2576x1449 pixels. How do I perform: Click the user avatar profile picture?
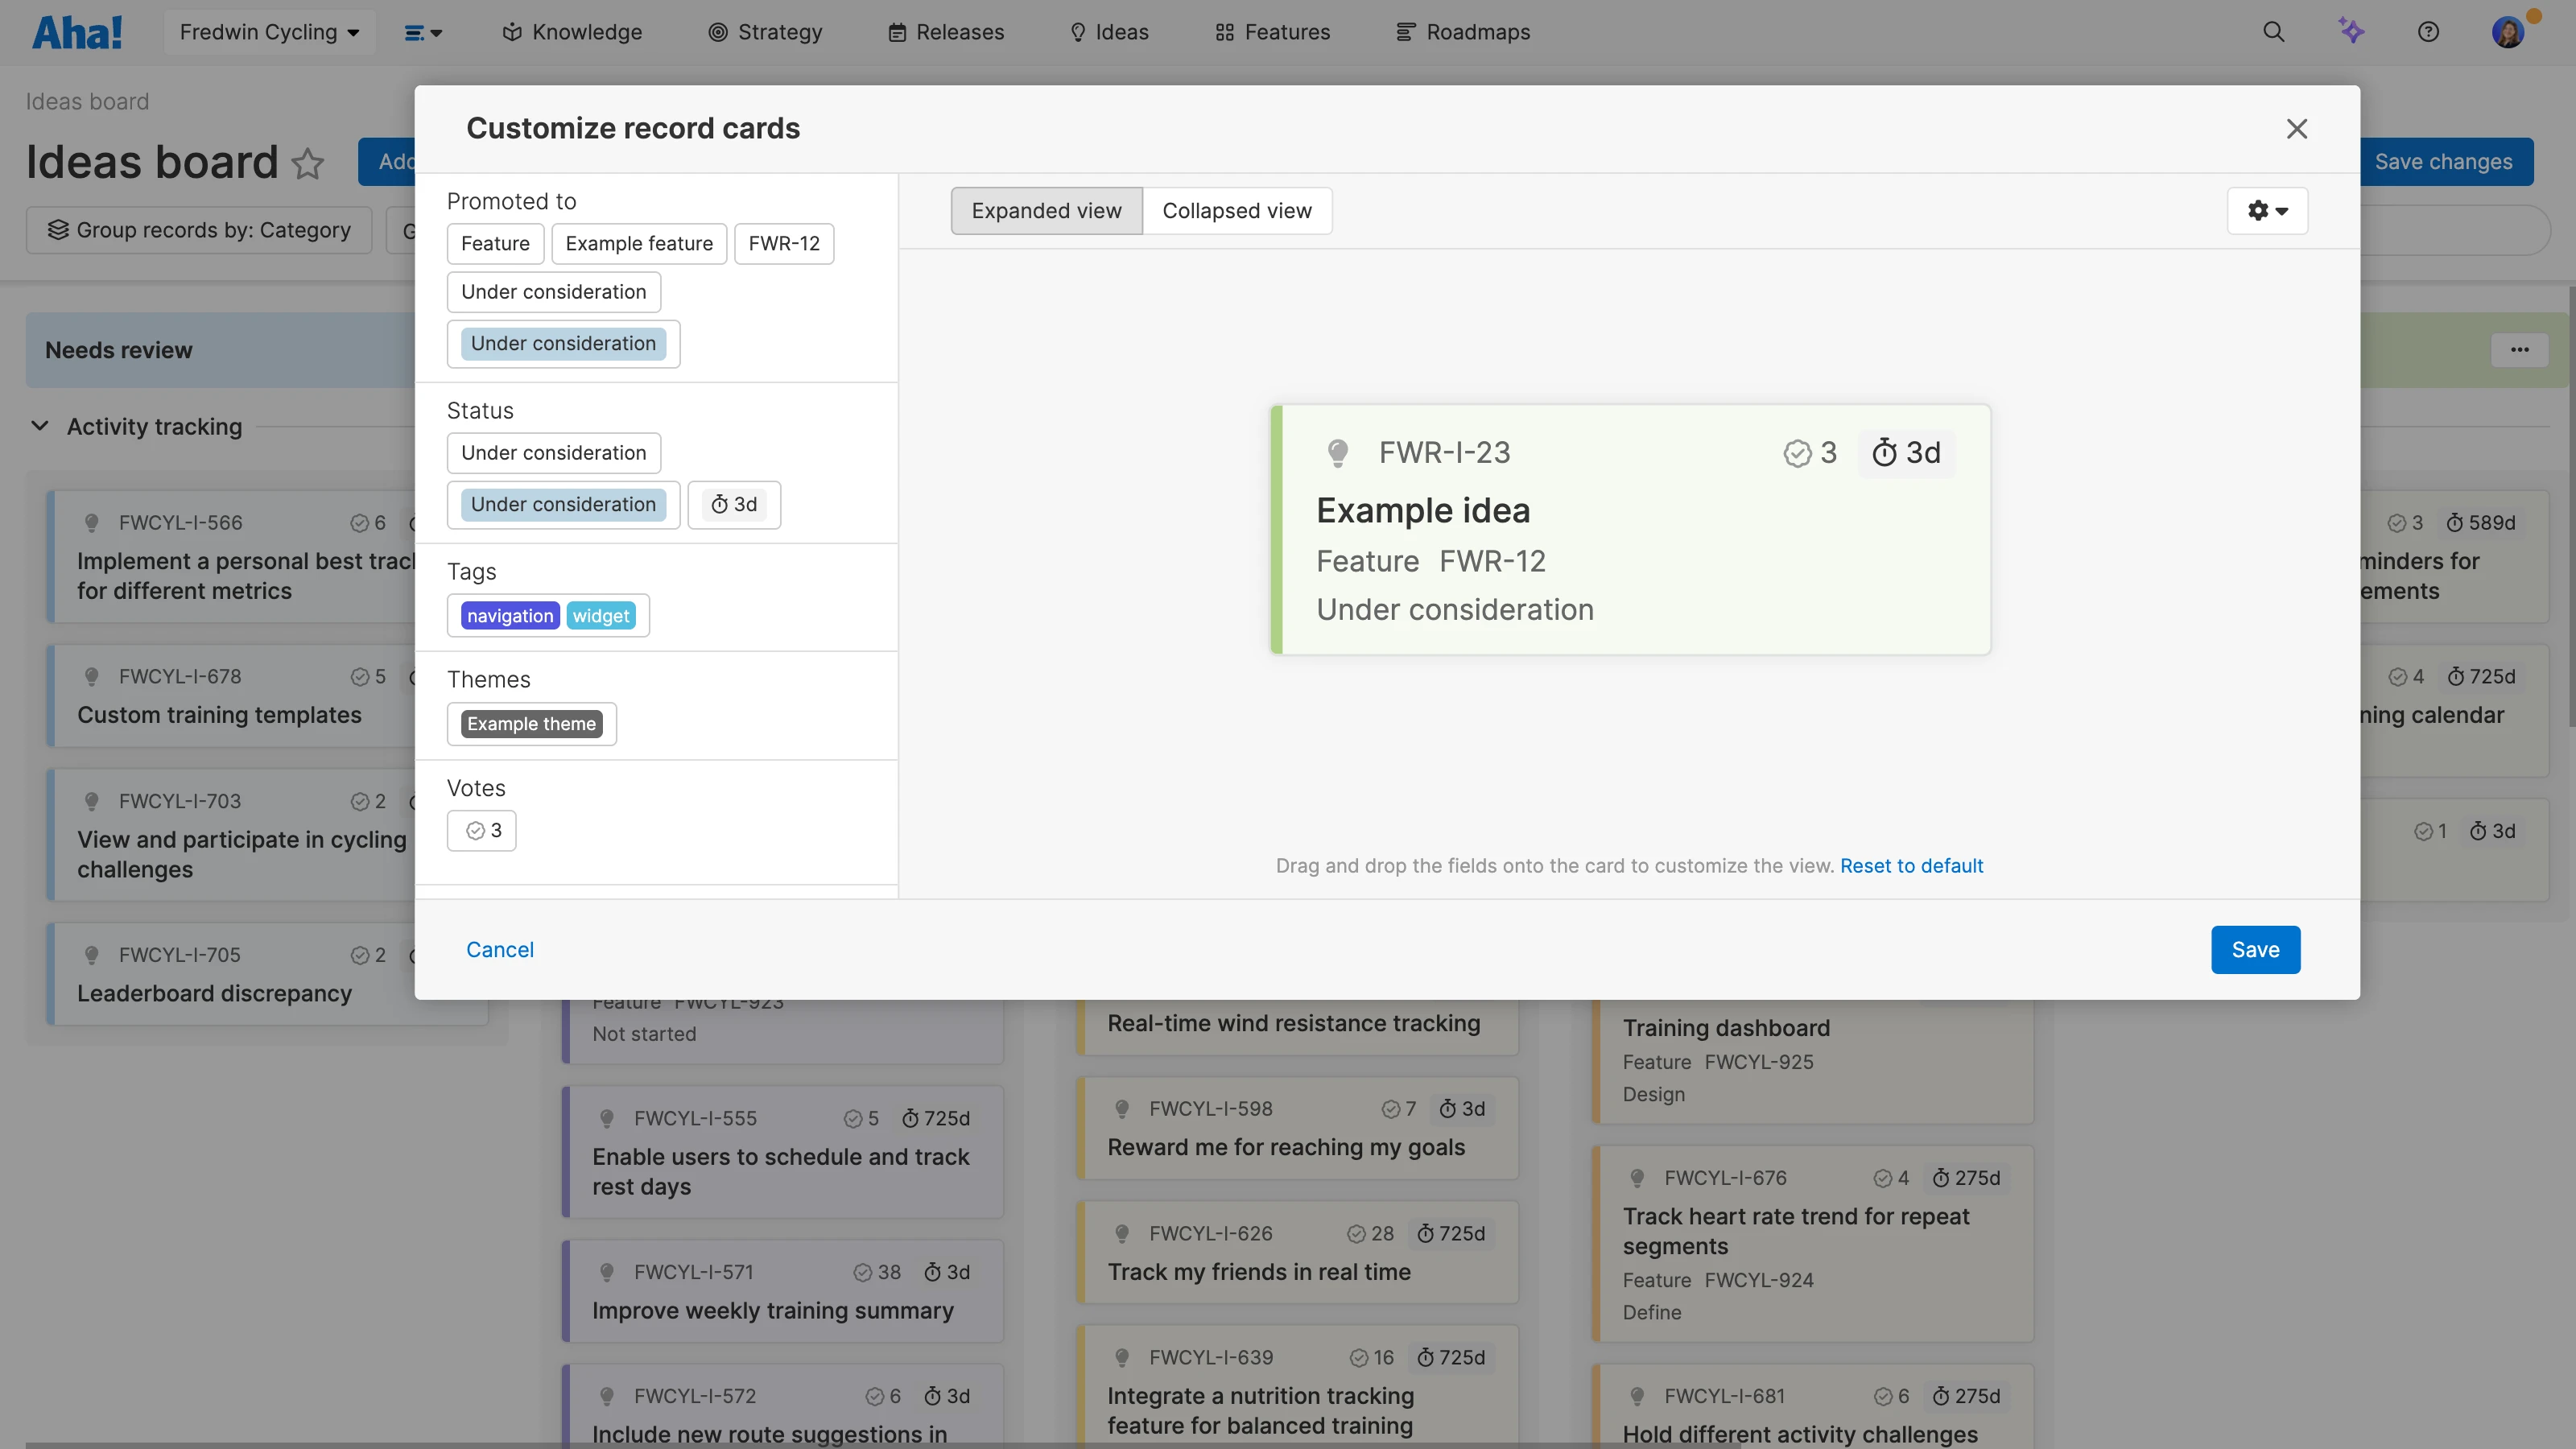pyautogui.click(x=2507, y=32)
